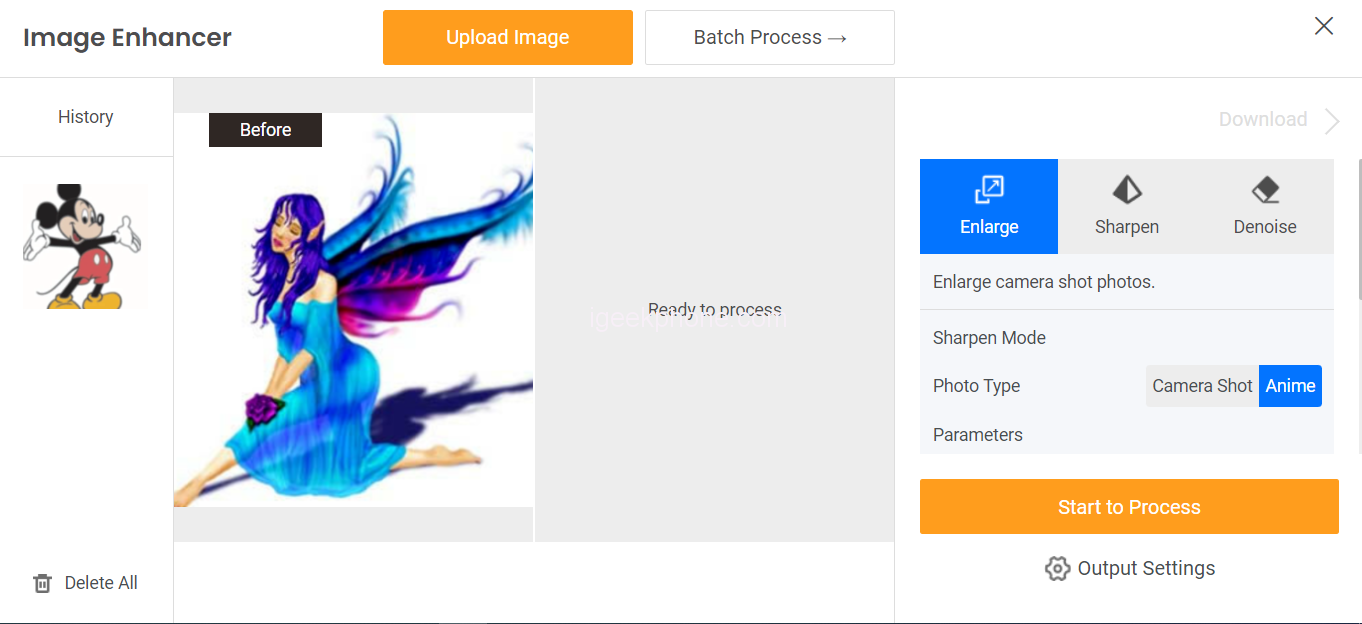This screenshot has height=624, width=1362.
Task: Click Start to Process
Action: pos(1129,506)
